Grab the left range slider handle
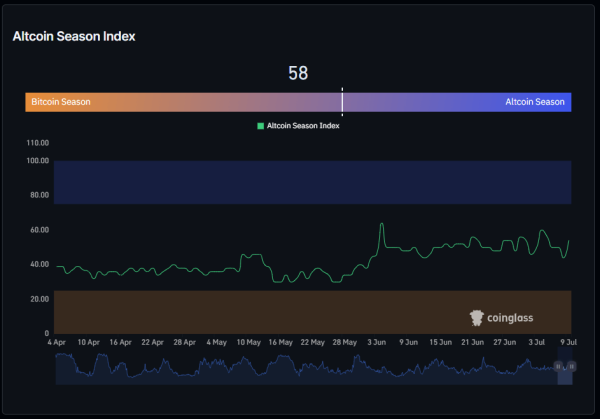Screen dimensions: 600x419 pyautogui.click(x=558, y=367)
